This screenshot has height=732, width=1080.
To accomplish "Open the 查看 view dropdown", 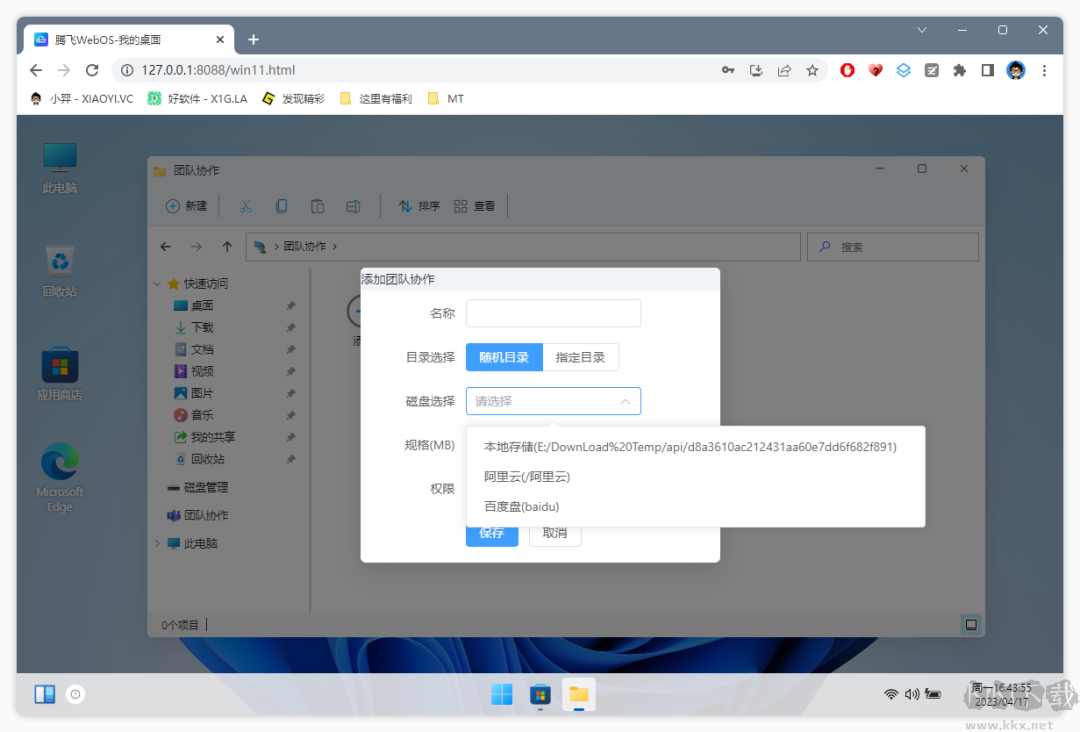I will [475, 206].
